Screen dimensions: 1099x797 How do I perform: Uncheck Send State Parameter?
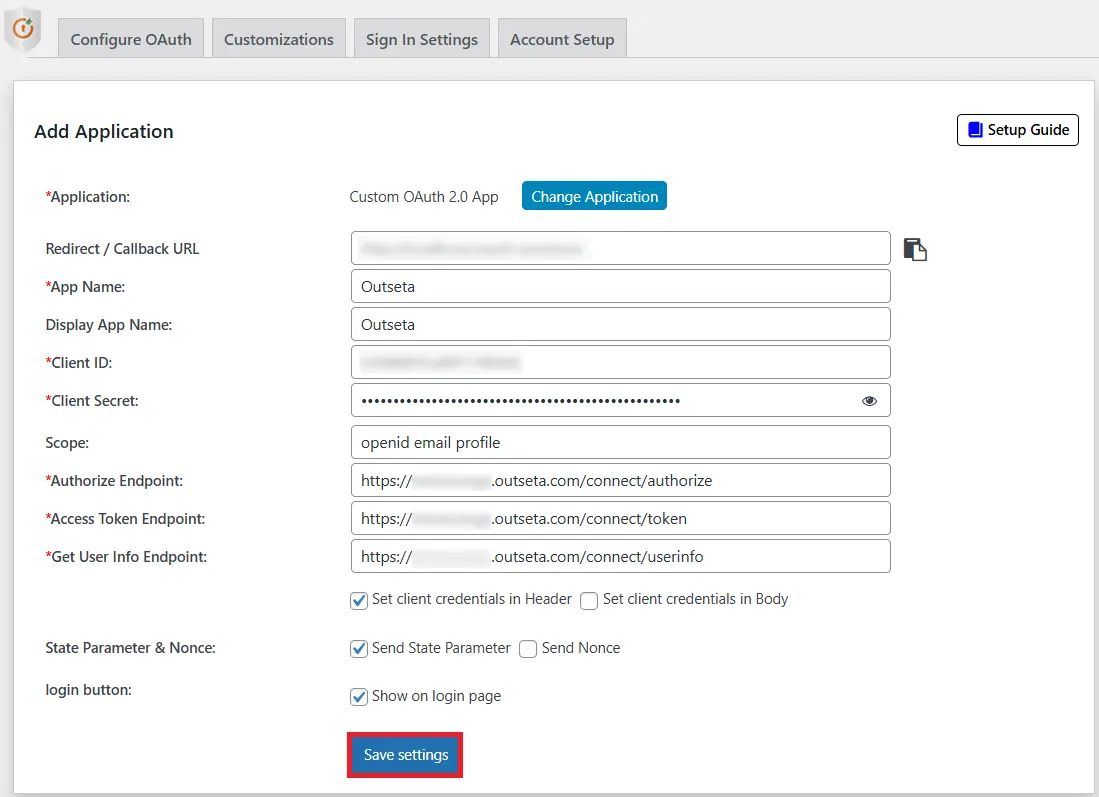click(x=359, y=649)
